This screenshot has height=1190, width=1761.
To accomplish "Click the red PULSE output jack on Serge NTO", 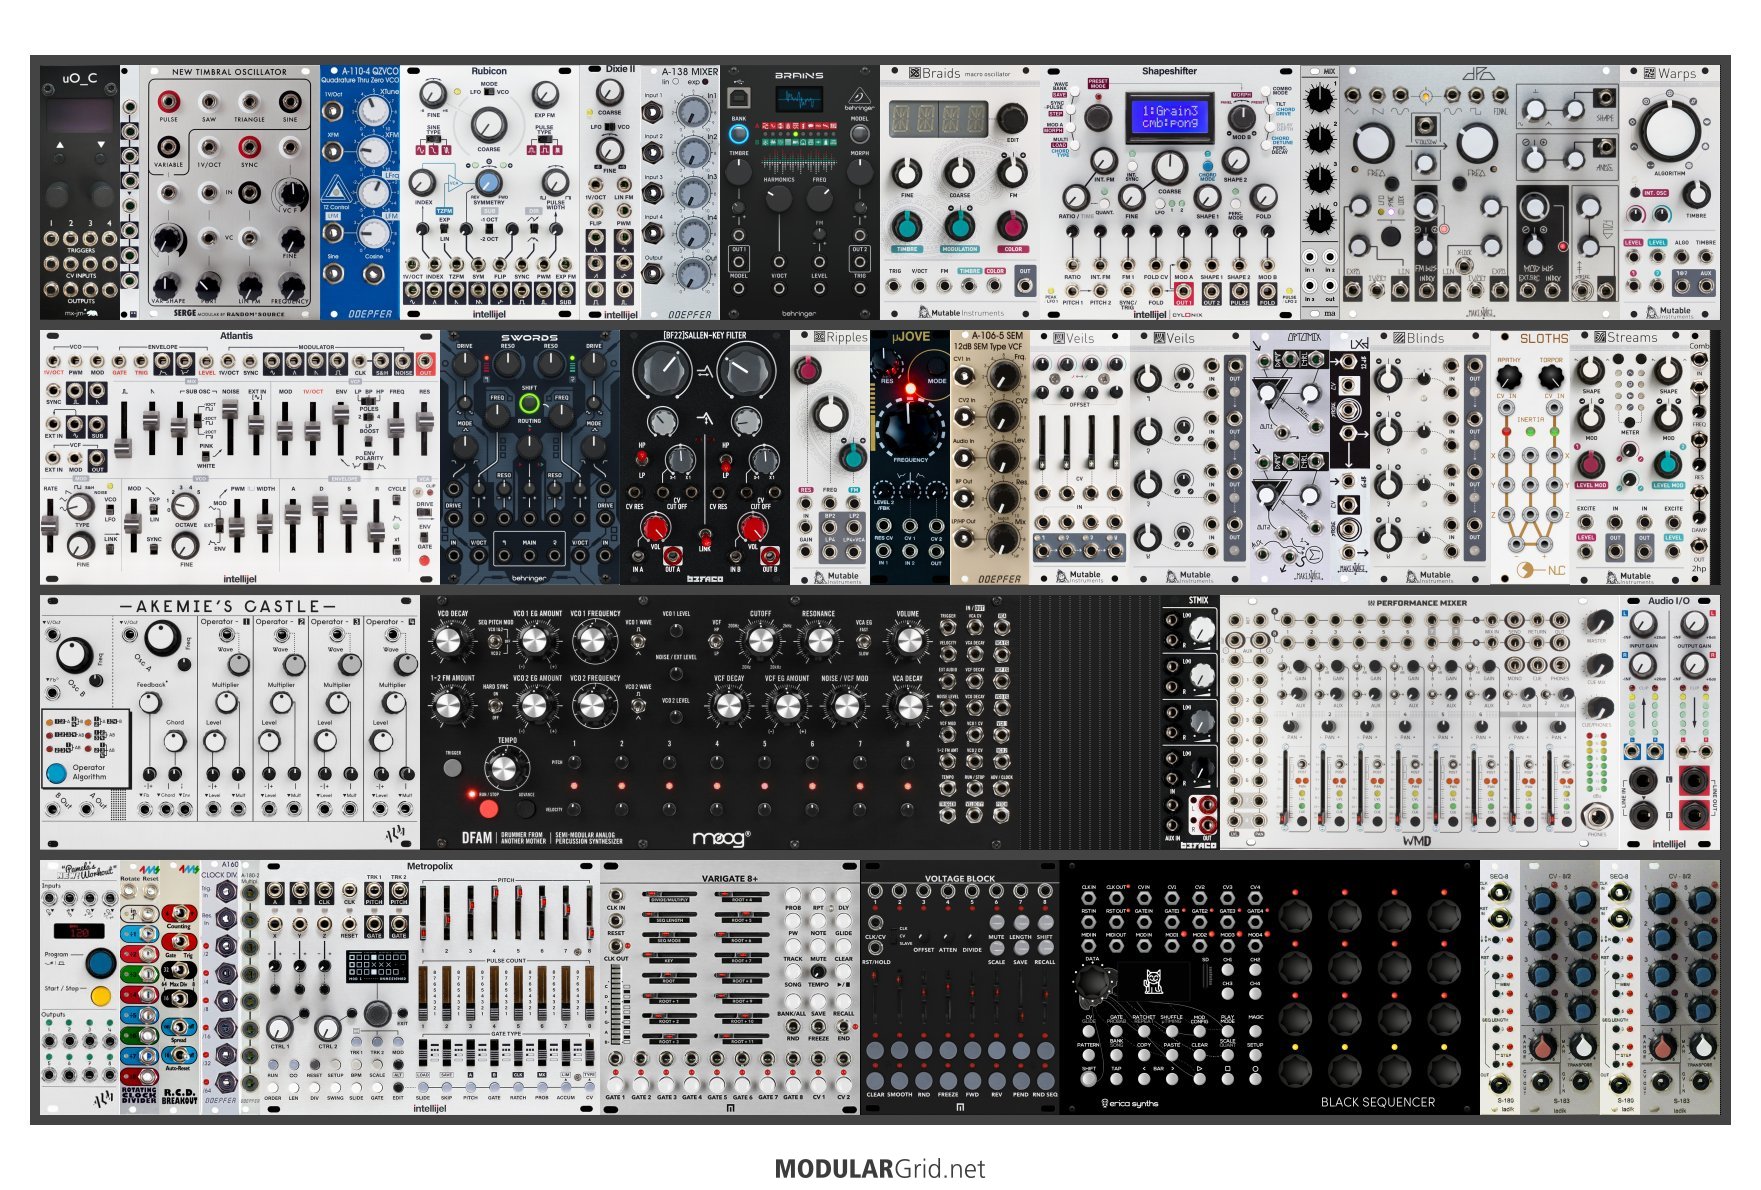I will tap(168, 101).
